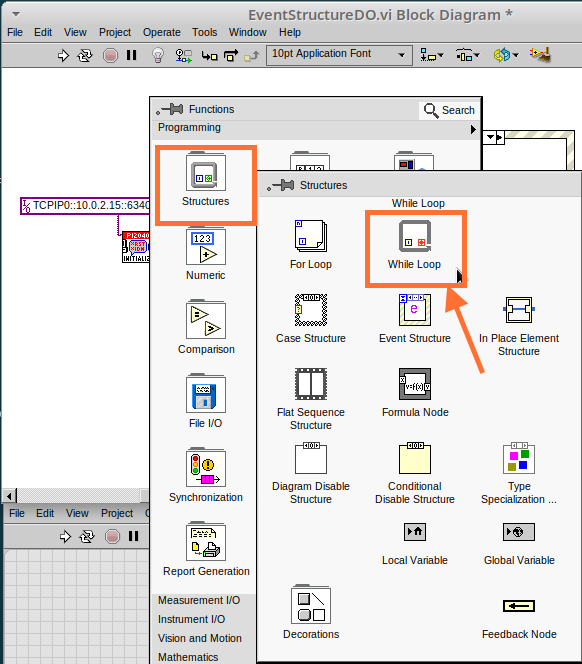
Task: Click the Clean Up Diagram icon
Action: (540, 55)
